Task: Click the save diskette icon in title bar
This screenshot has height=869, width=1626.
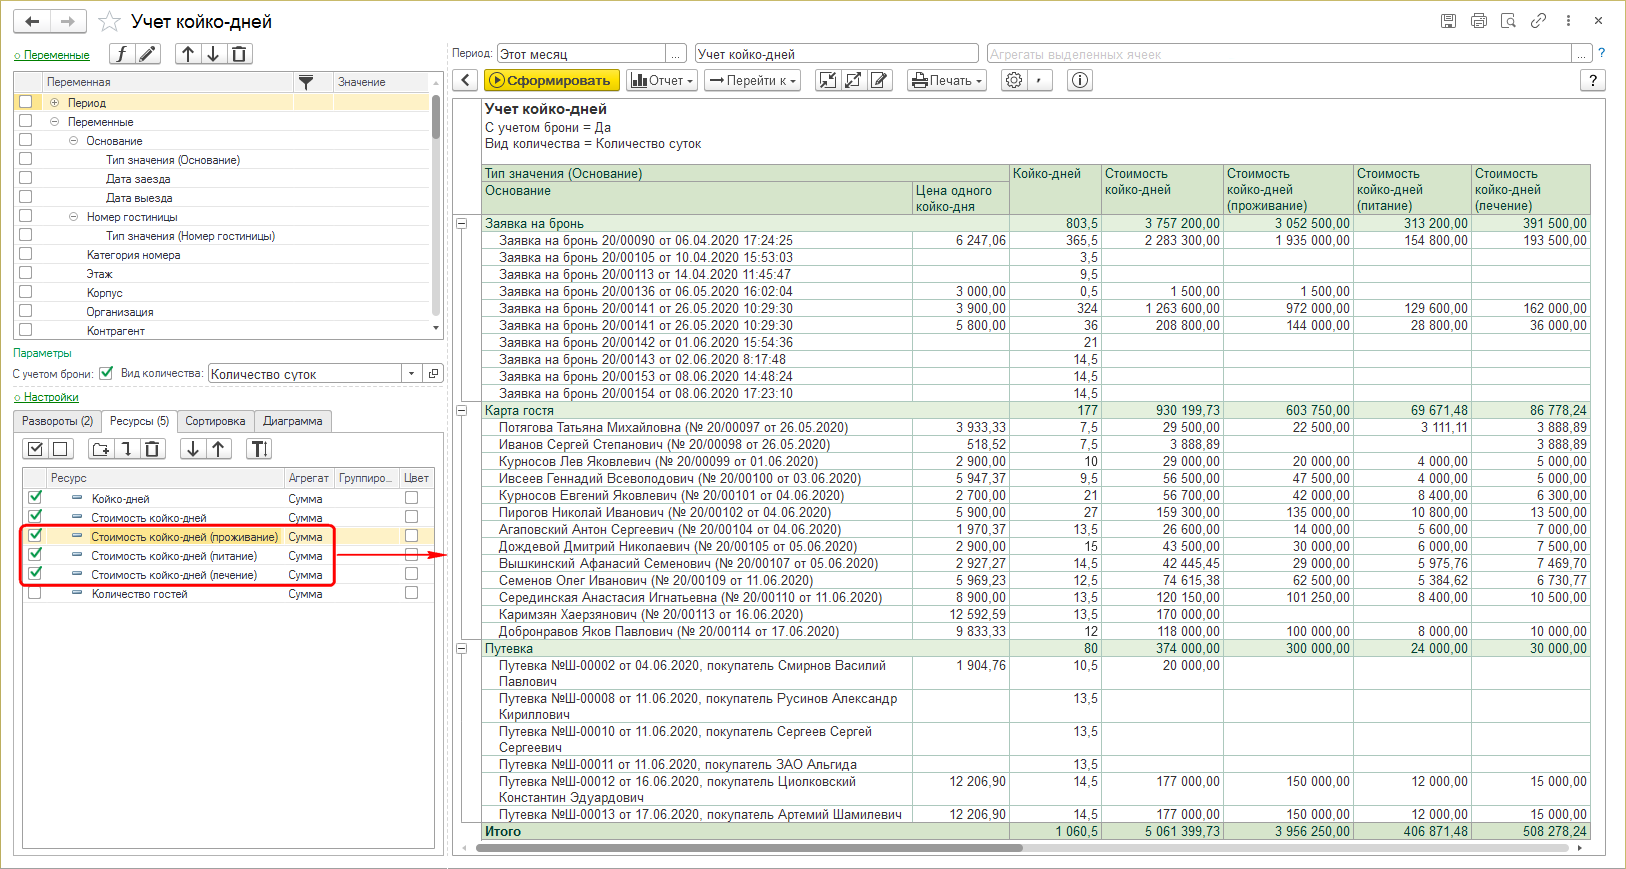Action: (1448, 21)
